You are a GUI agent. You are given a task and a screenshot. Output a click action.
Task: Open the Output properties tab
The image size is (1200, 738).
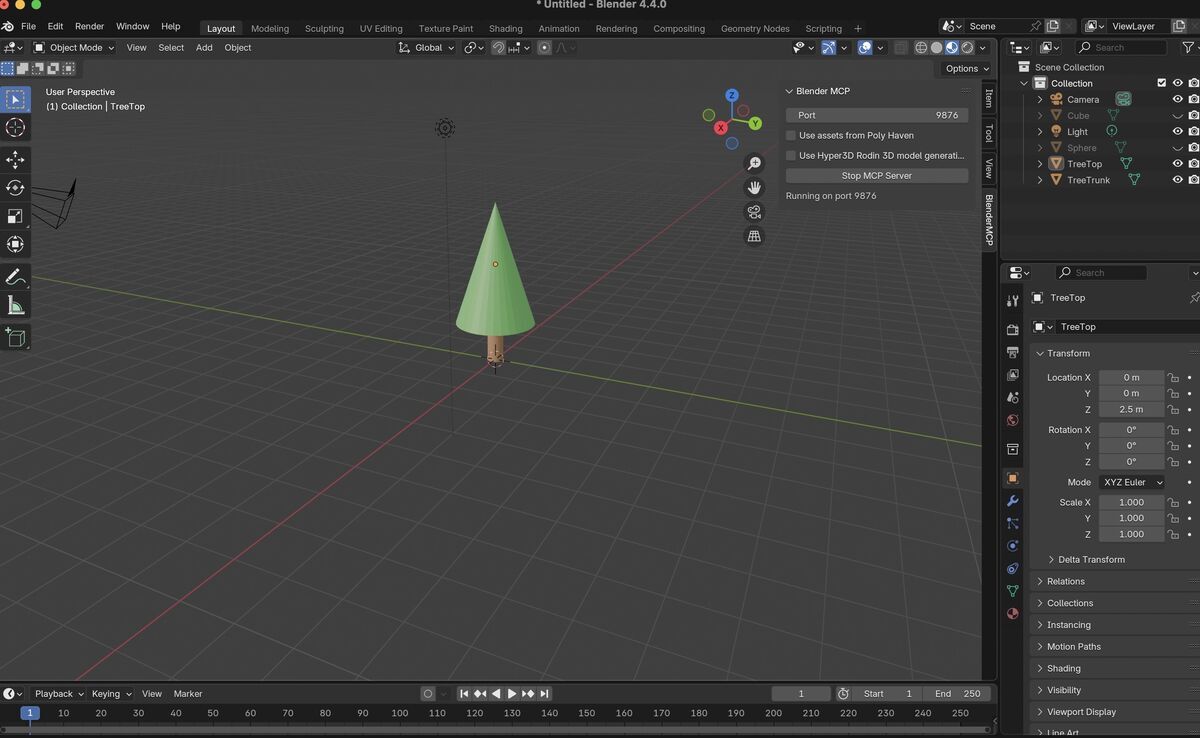[x=1012, y=352]
